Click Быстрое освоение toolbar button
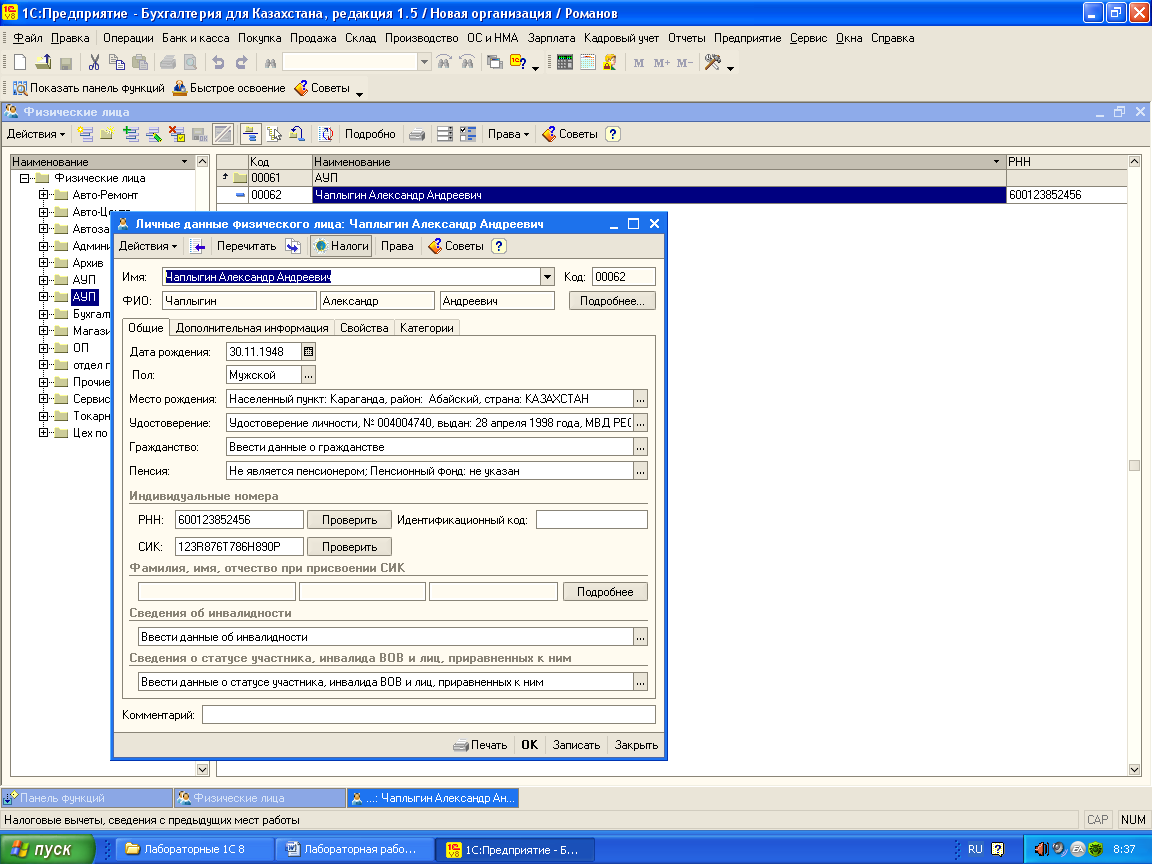The image size is (1152, 864). point(229,88)
